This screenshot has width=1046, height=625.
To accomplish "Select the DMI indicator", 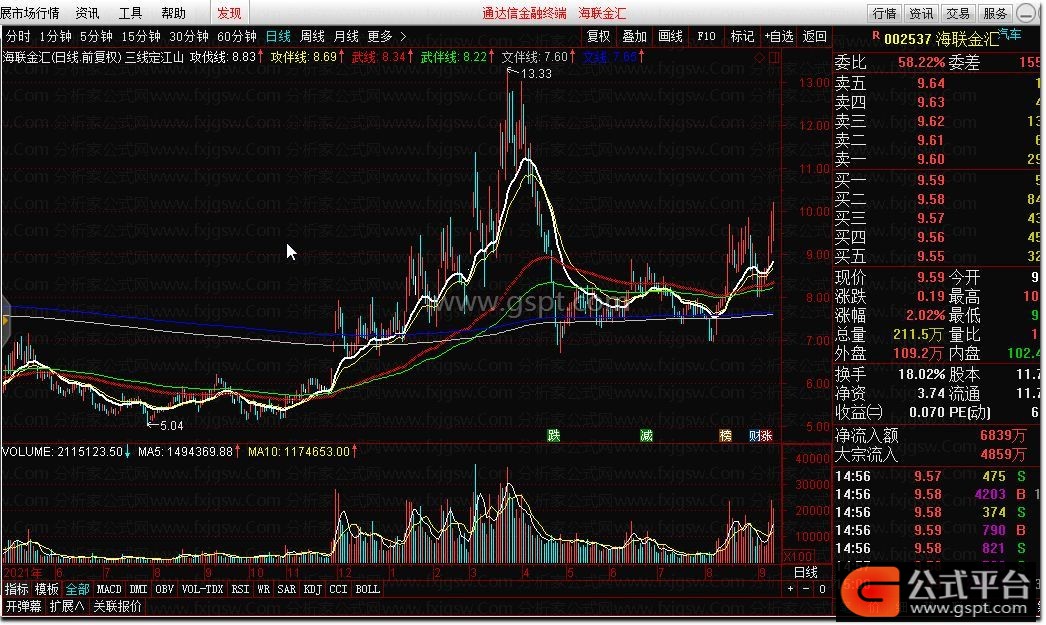I will click(x=138, y=589).
